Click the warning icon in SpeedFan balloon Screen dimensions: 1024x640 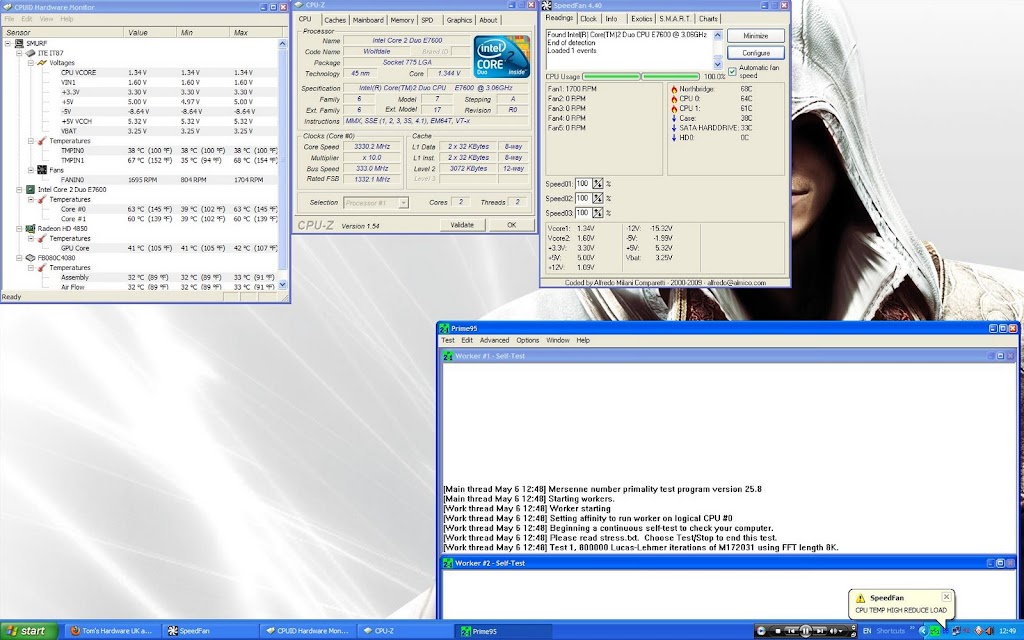[x=860, y=598]
